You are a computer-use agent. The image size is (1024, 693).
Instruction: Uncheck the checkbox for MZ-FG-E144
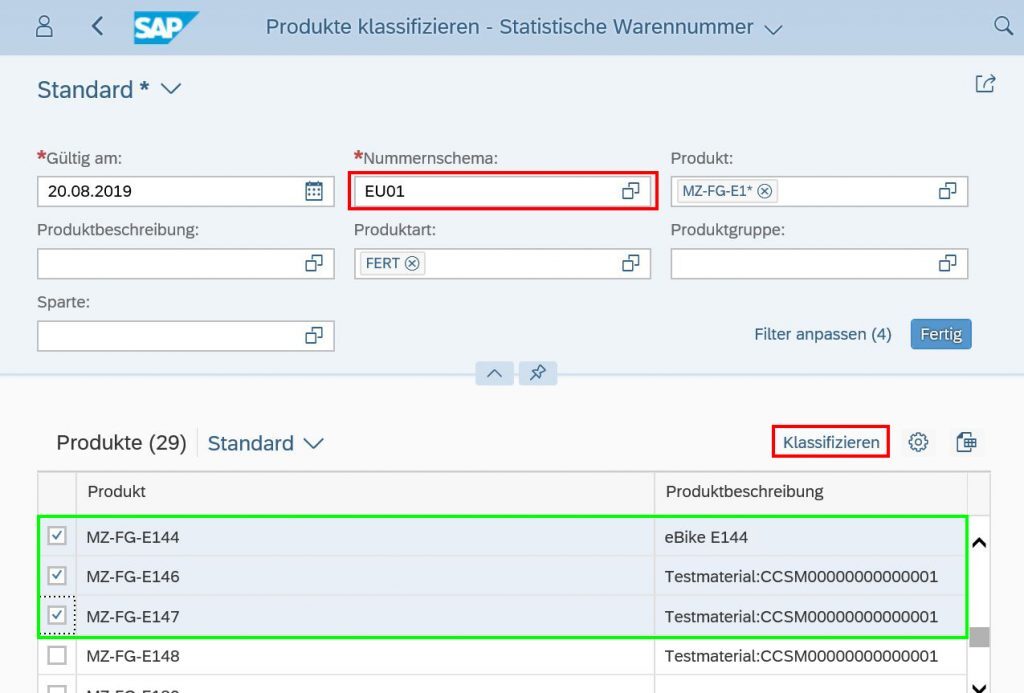[x=57, y=536]
